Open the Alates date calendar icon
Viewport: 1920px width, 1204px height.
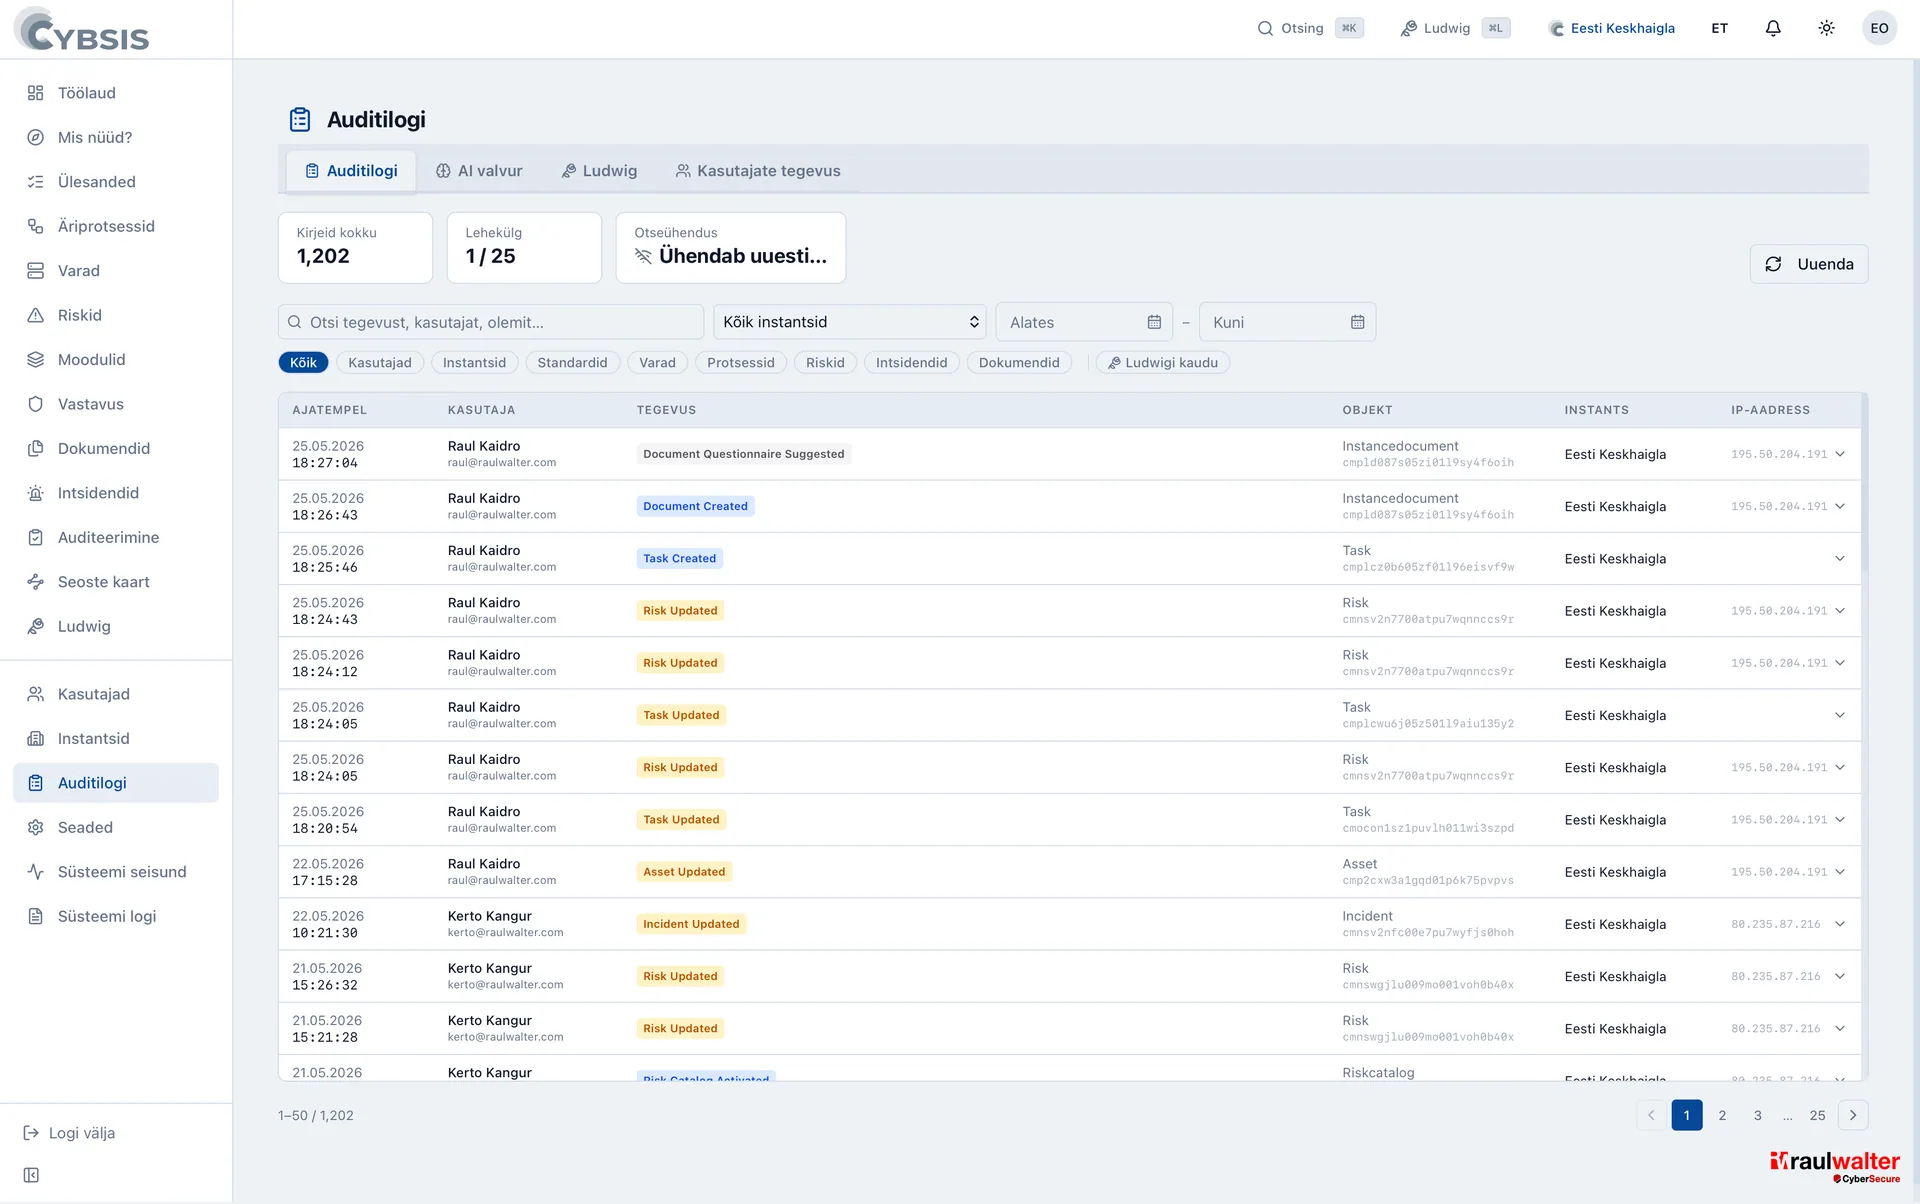point(1154,322)
